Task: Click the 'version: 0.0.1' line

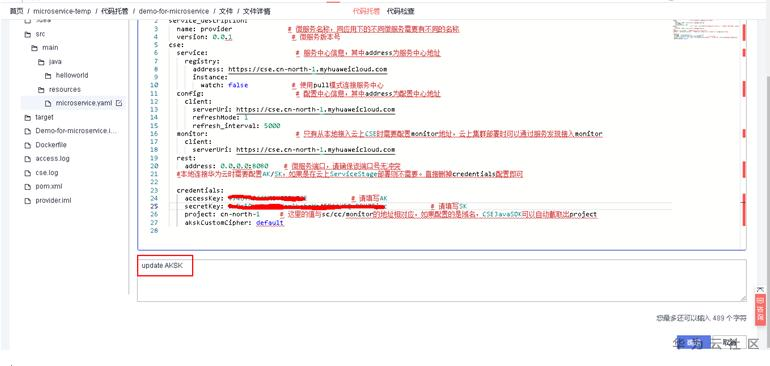Action: click(x=204, y=37)
